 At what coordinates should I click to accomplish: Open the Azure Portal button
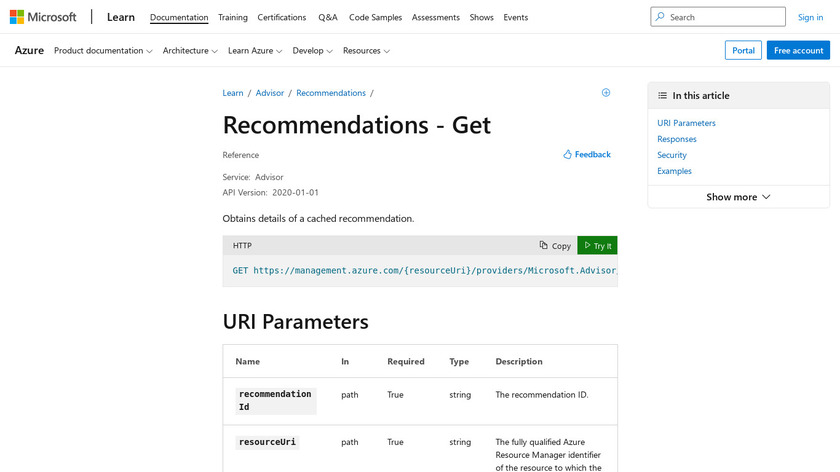click(743, 51)
